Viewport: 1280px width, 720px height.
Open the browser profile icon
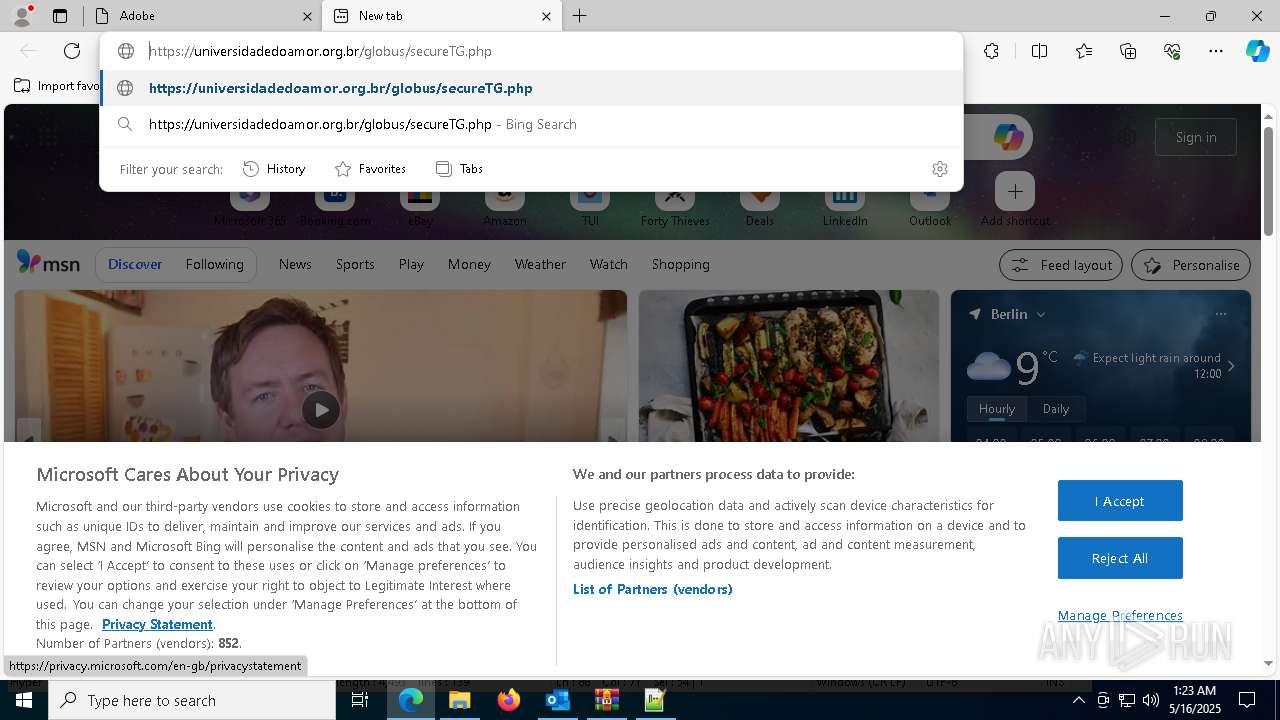[x=21, y=16]
